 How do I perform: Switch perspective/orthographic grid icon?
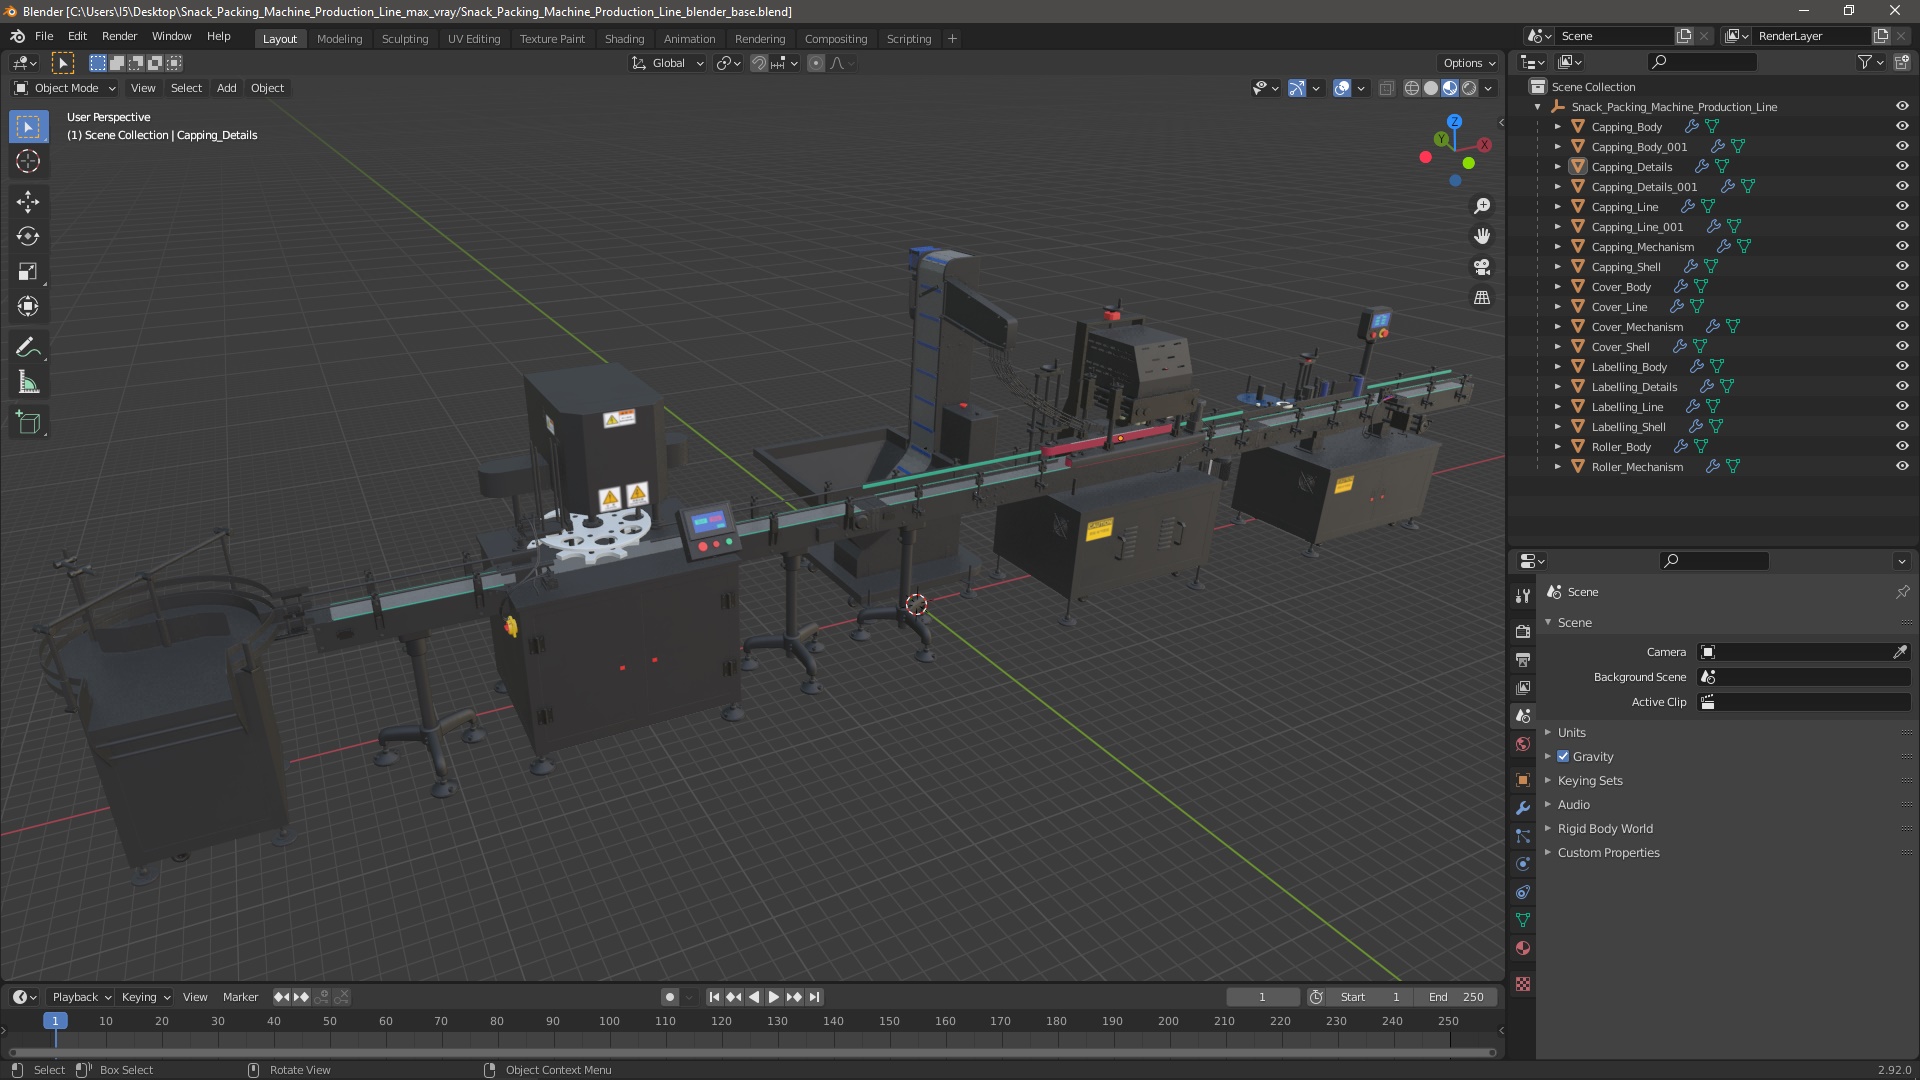coord(1482,298)
